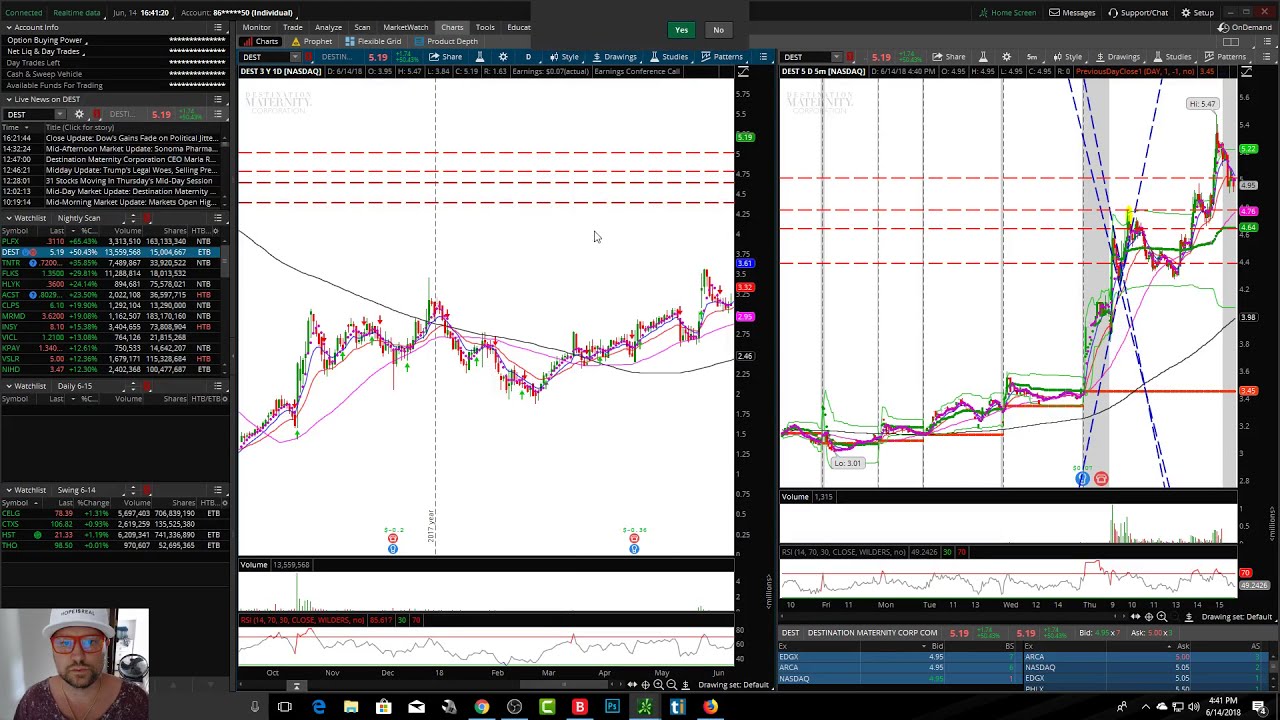1280x720 pixels.
Task: Toggle the chart grid layout icon below OnDemand
Action: [1232, 42]
